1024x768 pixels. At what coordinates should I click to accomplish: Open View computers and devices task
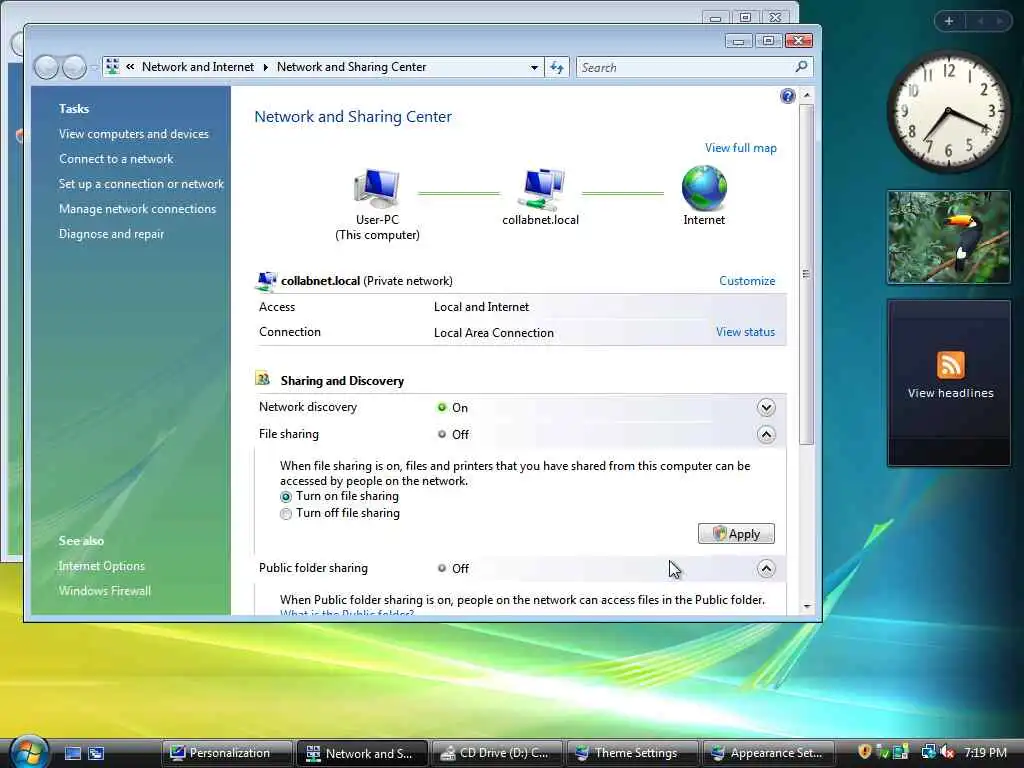pos(134,134)
